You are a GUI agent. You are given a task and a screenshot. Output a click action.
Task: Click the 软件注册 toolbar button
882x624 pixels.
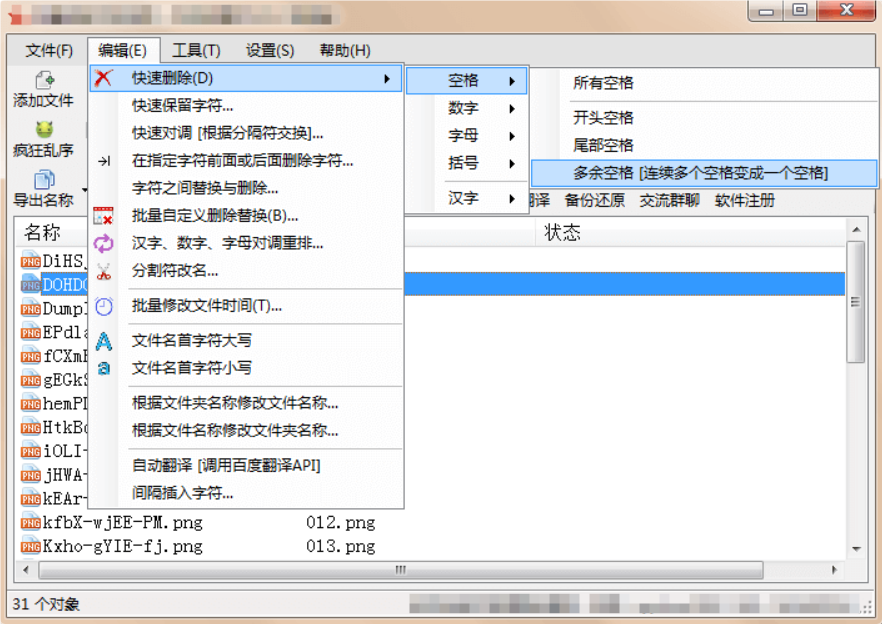coord(745,200)
